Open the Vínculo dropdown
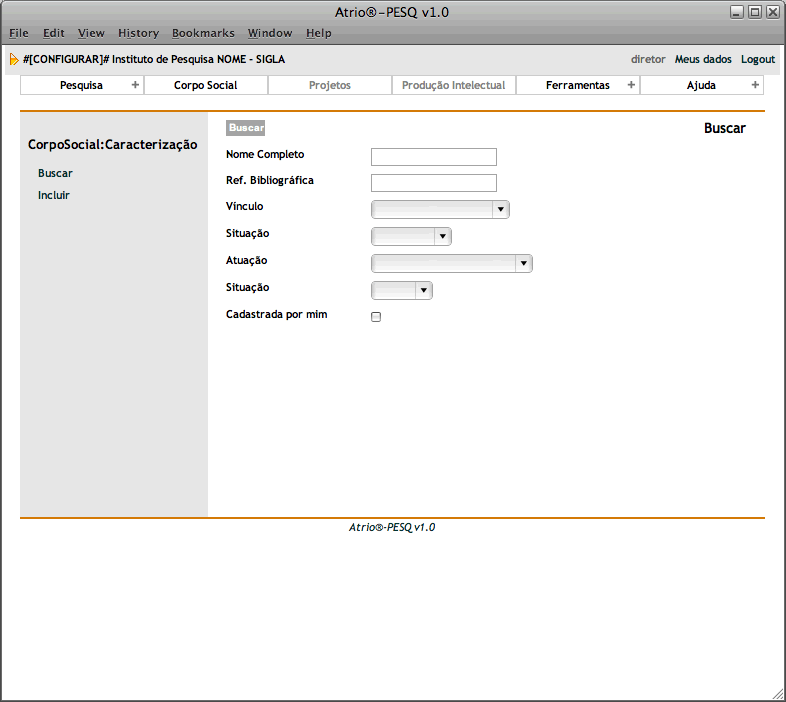 [440, 210]
